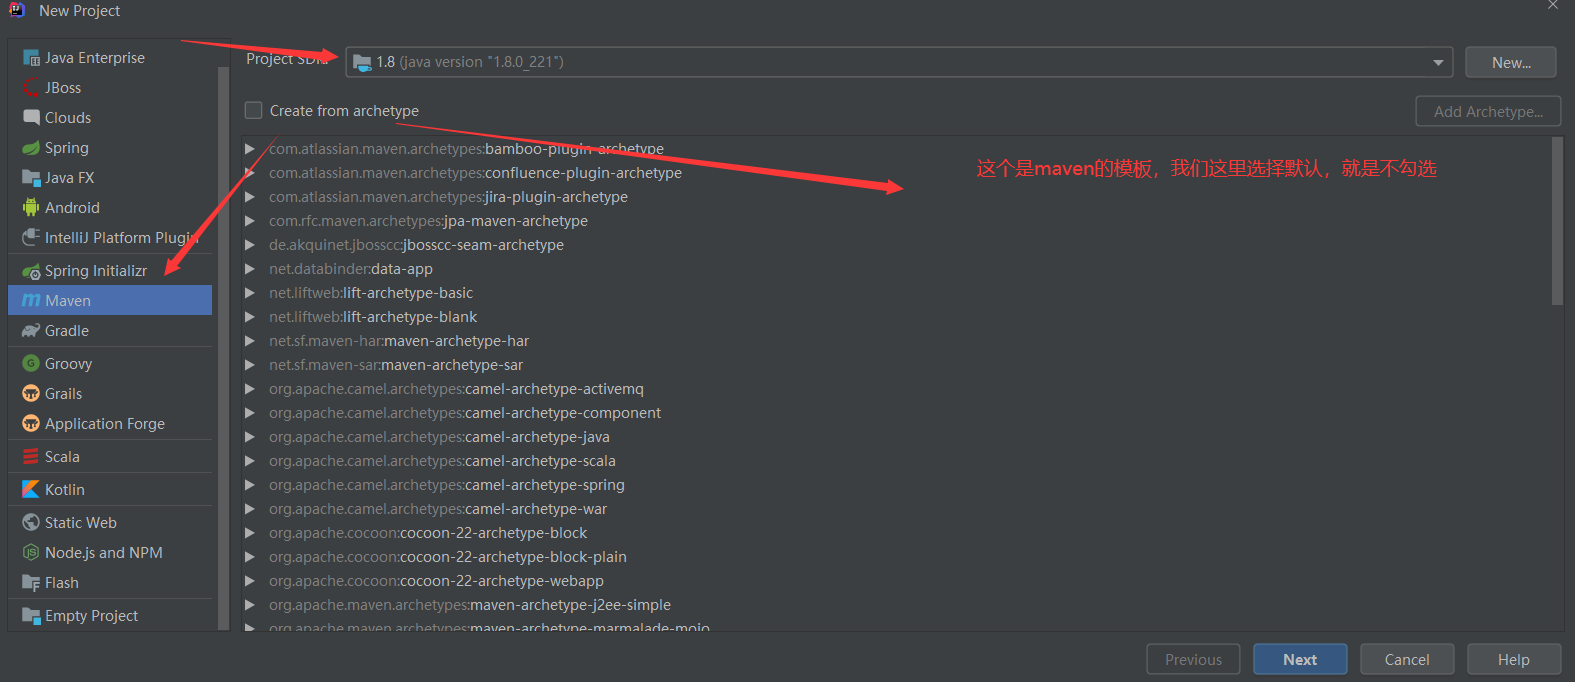Click the project type list scrollbar
The height and width of the screenshot is (682, 1575).
pos(223,350)
